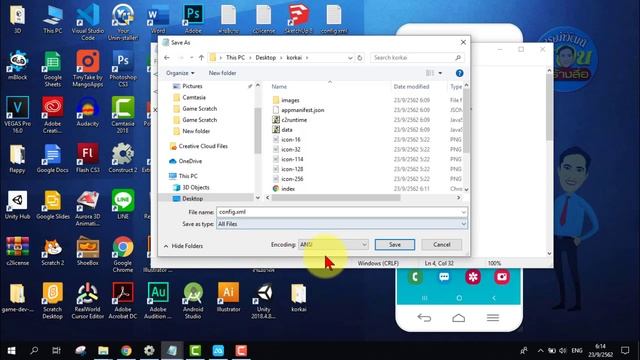Open the Construct 2 desktop icon
This screenshot has height=360, width=640.
122,158
